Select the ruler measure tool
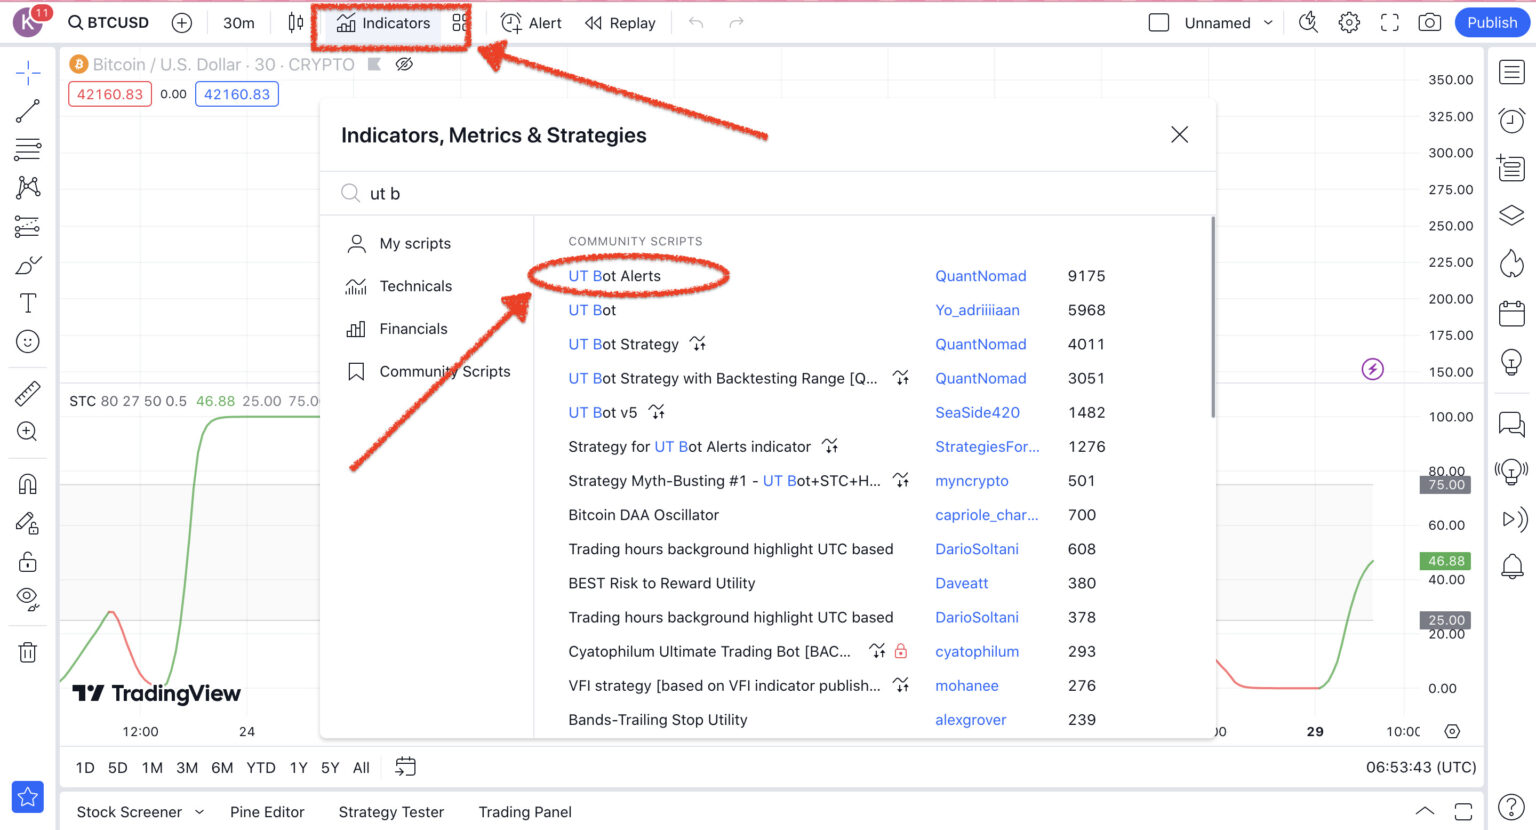Viewport: 1536px width, 830px height. pos(28,393)
